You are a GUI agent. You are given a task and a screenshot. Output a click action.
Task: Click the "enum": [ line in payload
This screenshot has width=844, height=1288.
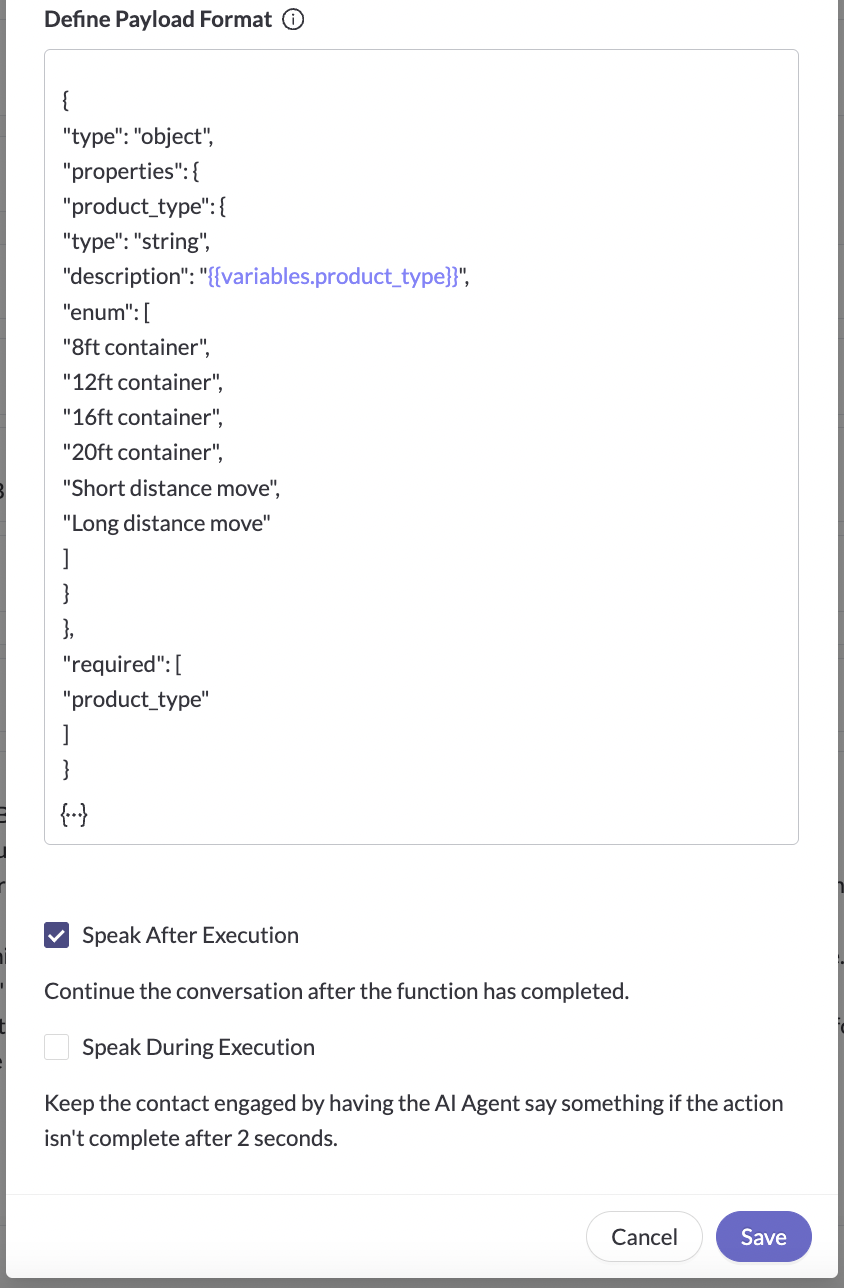(x=105, y=311)
